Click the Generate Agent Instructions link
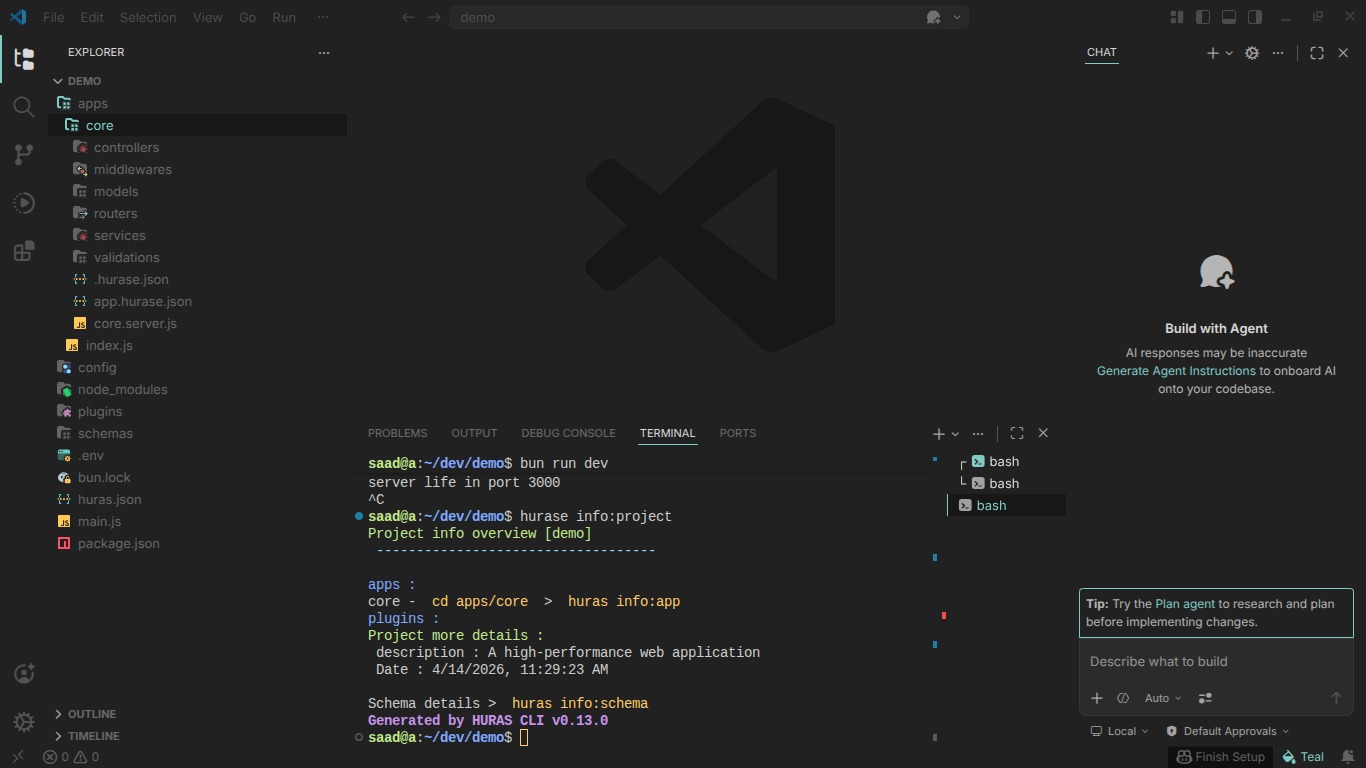This screenshot has height=768, width=1366. click(1176, 371)
